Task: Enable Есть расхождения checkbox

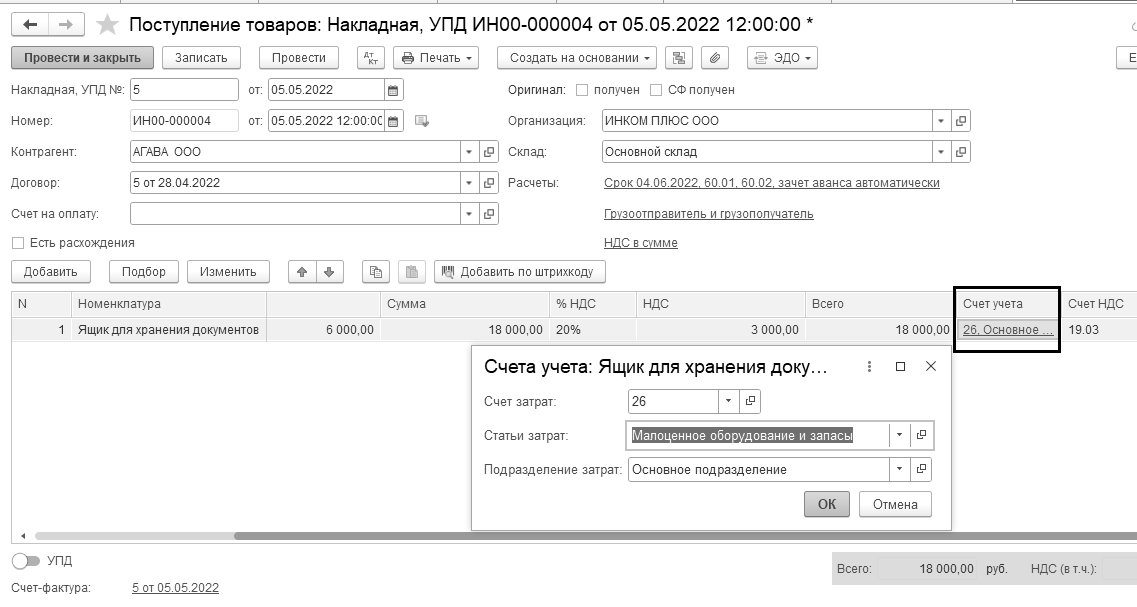Action: pyautogui.click(x=18, y=243)
